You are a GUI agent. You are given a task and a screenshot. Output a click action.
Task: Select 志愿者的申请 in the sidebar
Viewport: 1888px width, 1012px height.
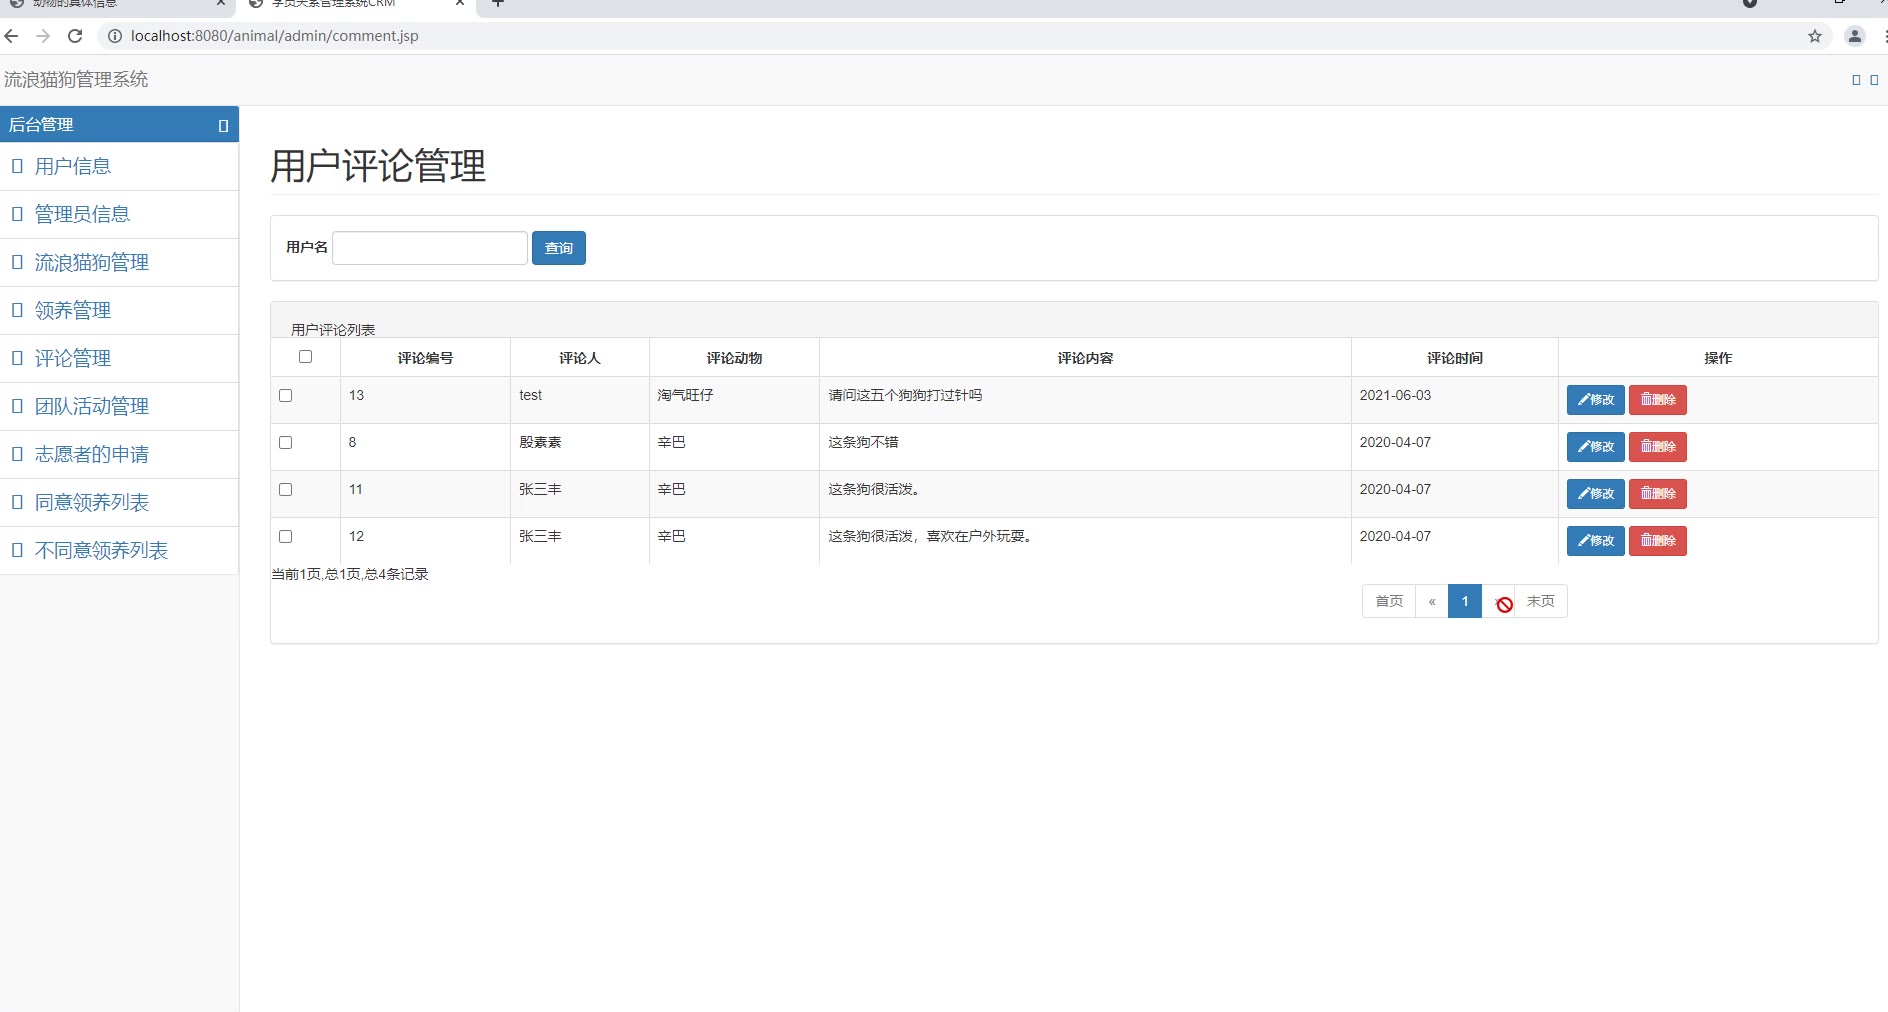[x=91, y=454]
